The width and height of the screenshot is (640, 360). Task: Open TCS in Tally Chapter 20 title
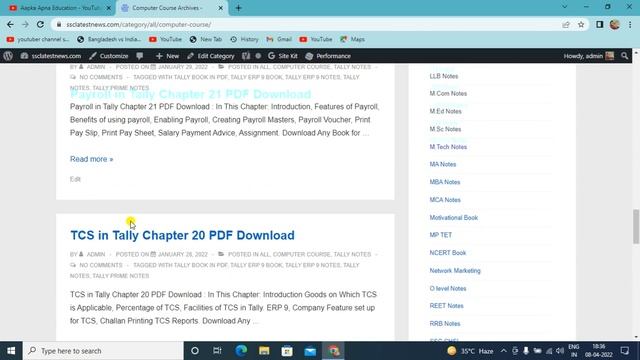point(182,235)
